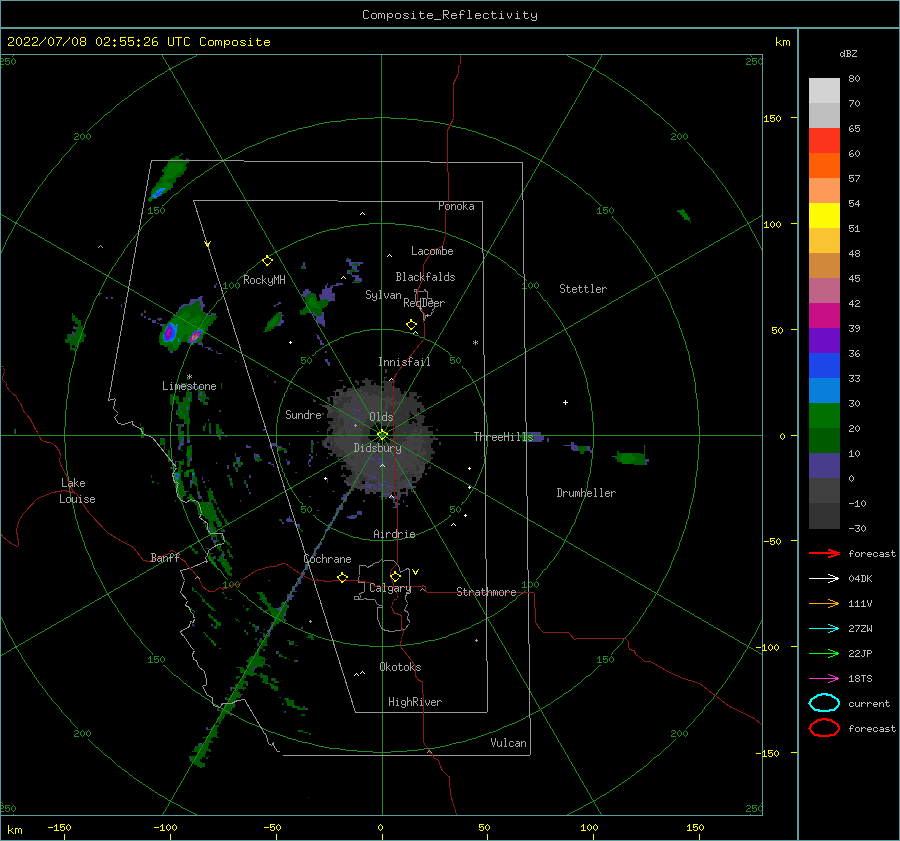Click the Lake Louise label
The image size is (900, 841).
pos(77,491)
